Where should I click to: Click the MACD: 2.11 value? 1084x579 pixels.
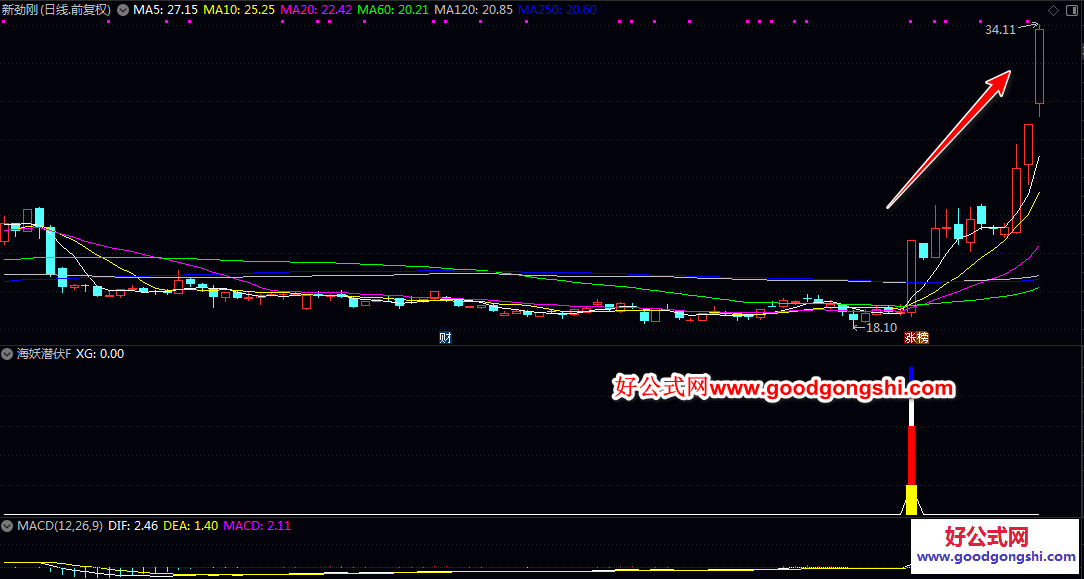tap(257, 526)
